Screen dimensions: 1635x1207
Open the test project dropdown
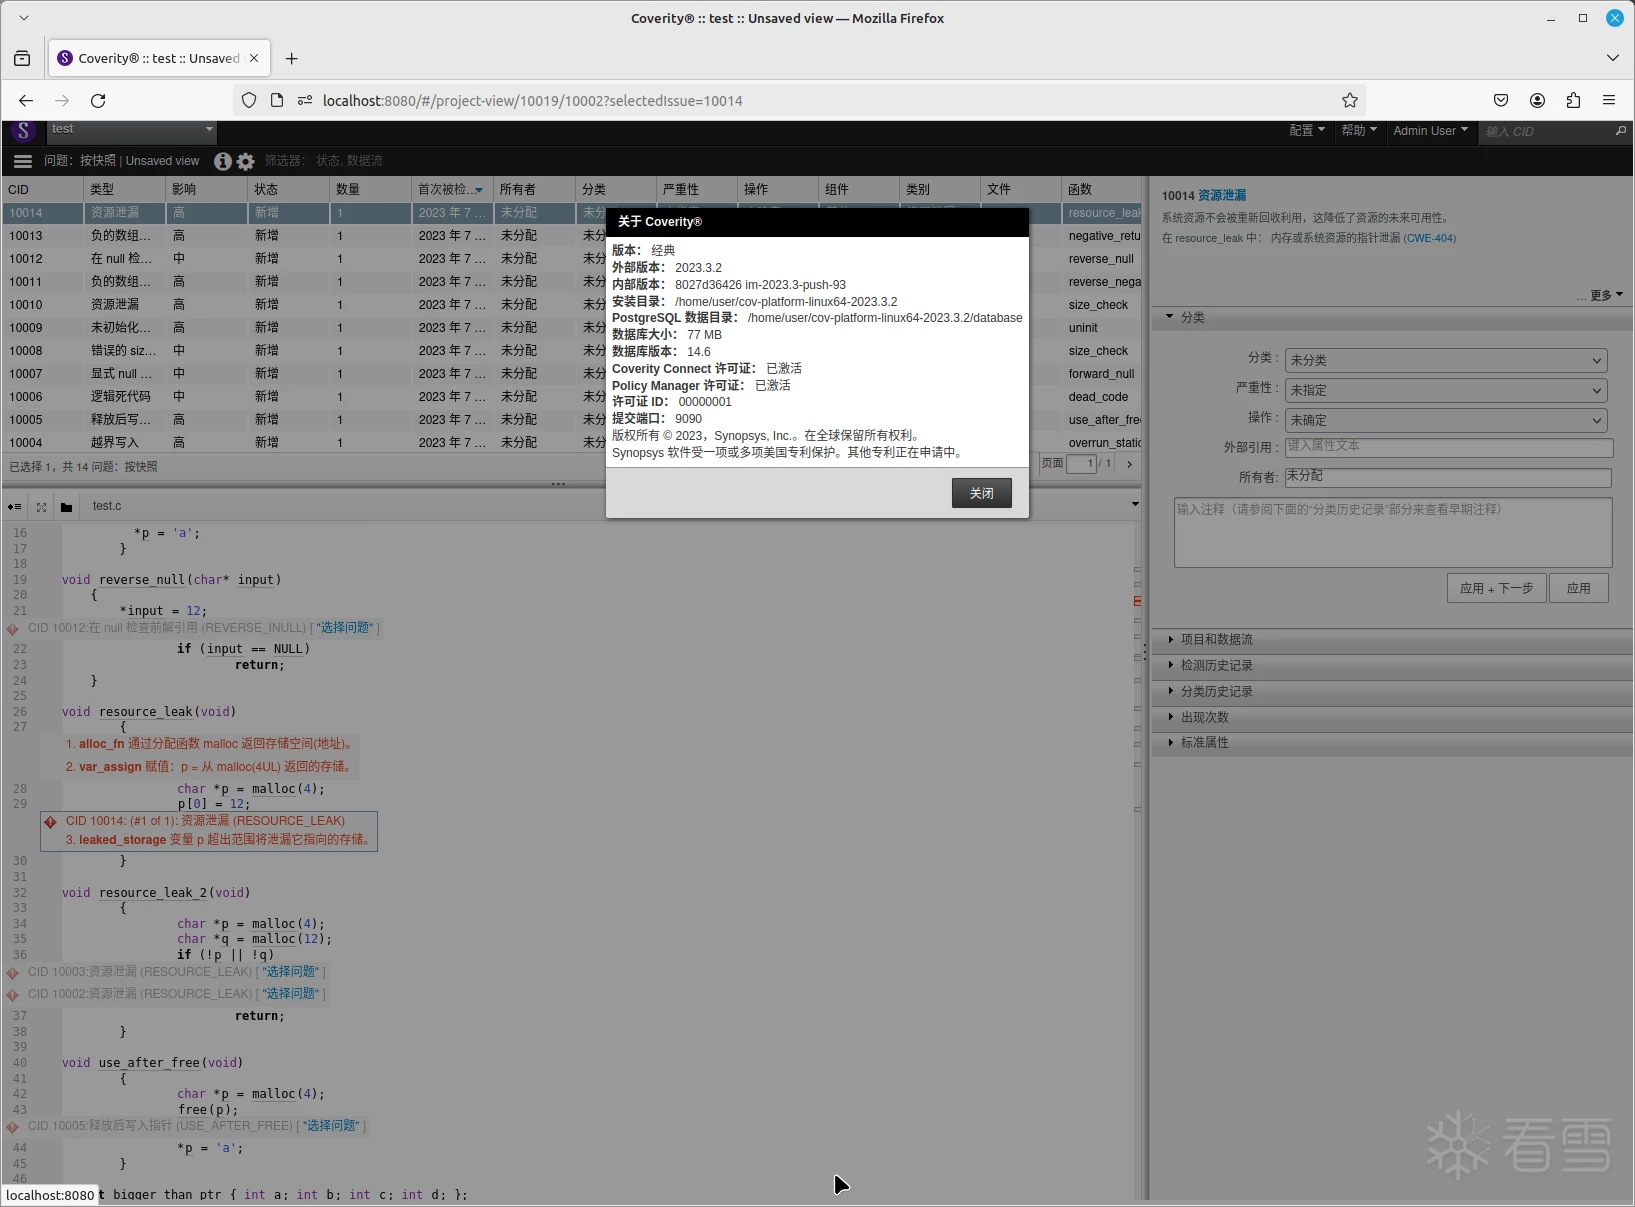[x=132, y=130]
